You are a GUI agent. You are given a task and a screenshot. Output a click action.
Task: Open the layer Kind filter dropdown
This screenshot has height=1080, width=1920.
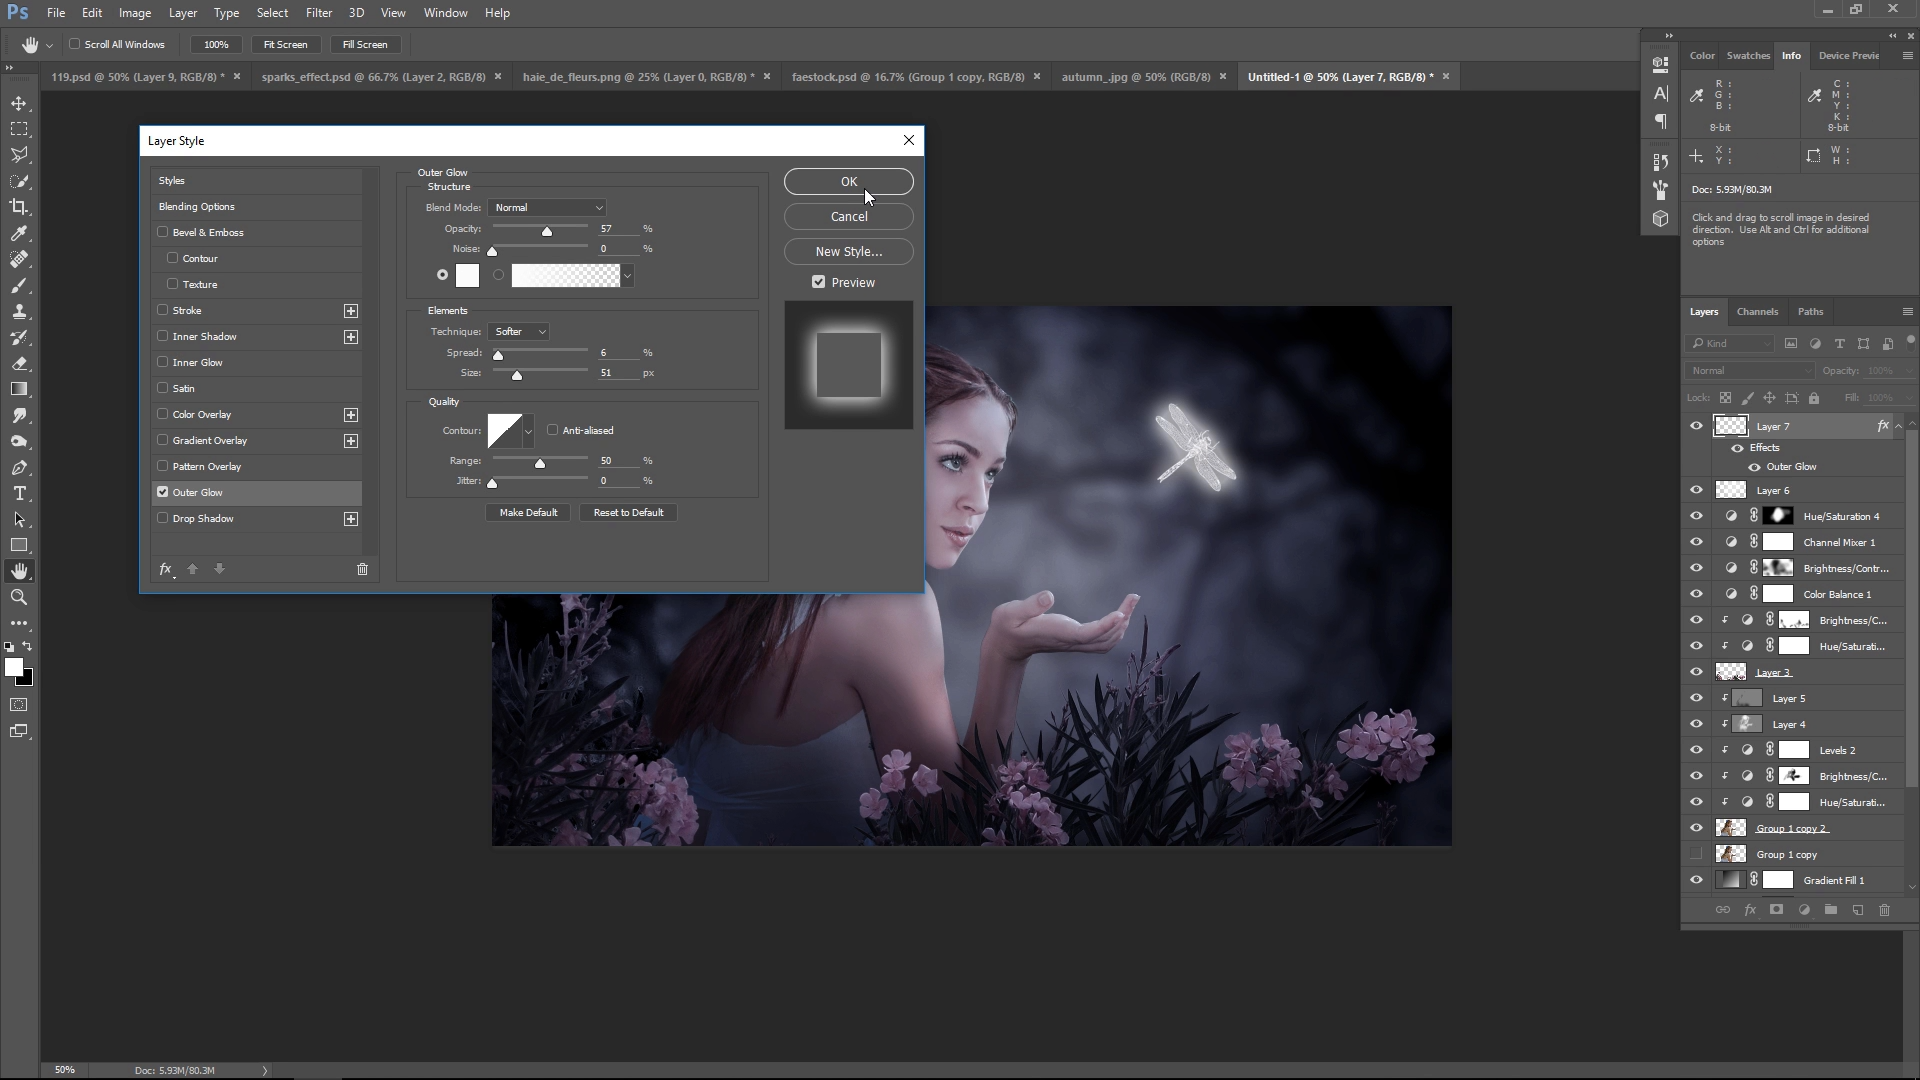[x=1730, y=344]
